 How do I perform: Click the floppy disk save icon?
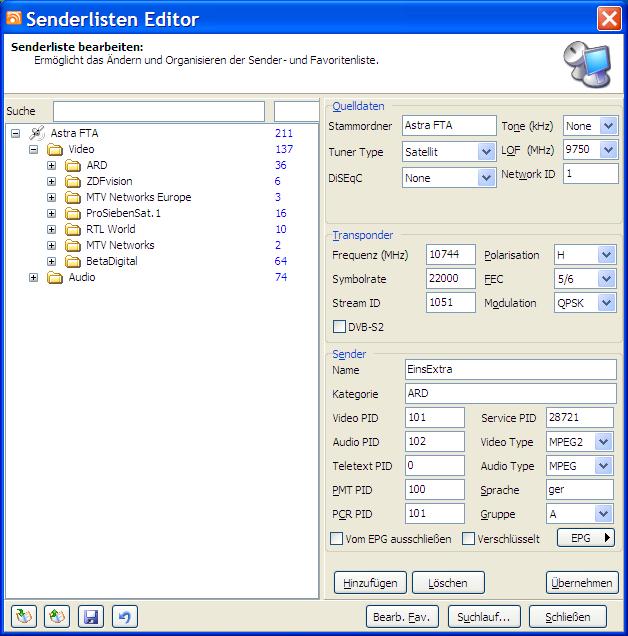click(91, 616)
